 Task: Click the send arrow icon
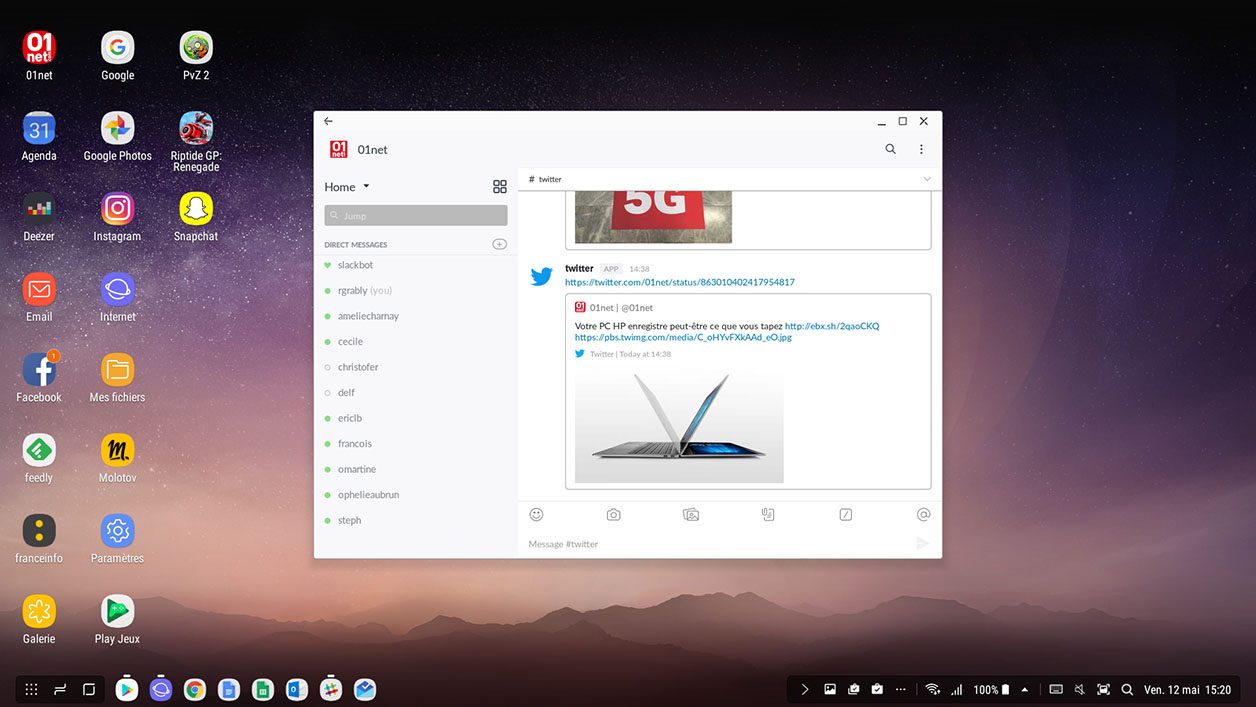[x=923, y=543]
